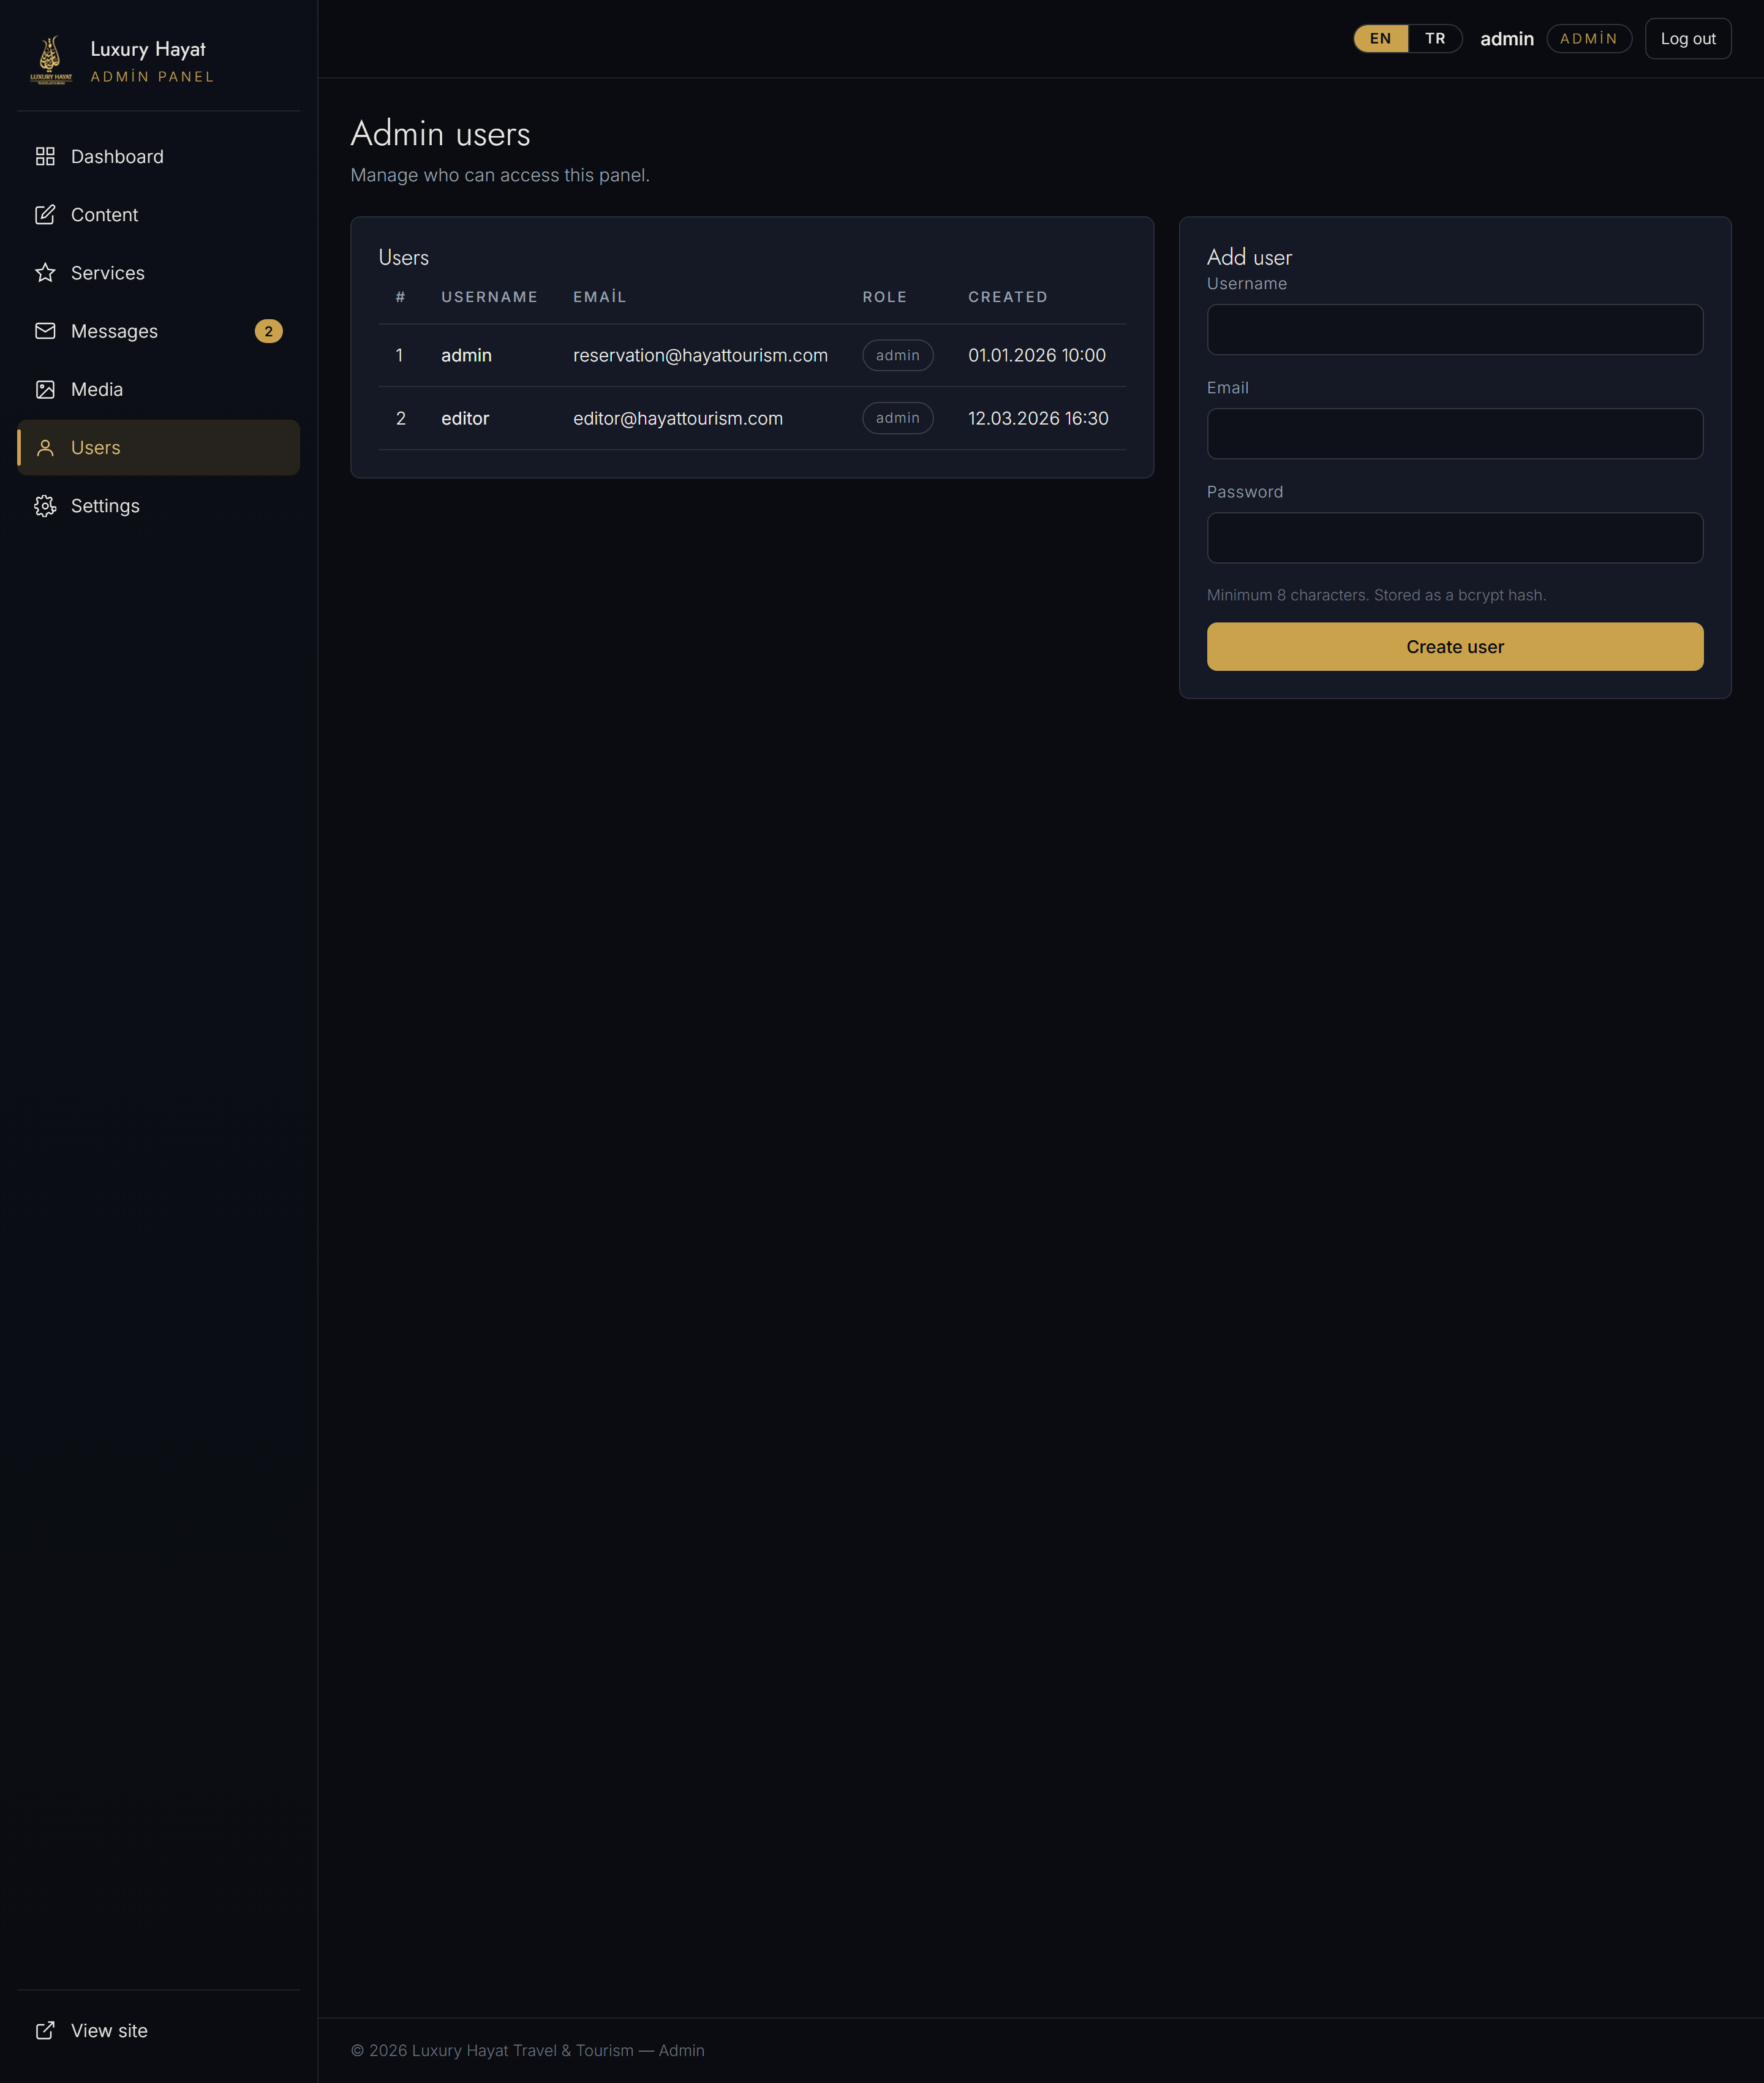1764x2083 pixels.
Task: Click the bcrypt hash password hint text
Action: click(1376, 595)
